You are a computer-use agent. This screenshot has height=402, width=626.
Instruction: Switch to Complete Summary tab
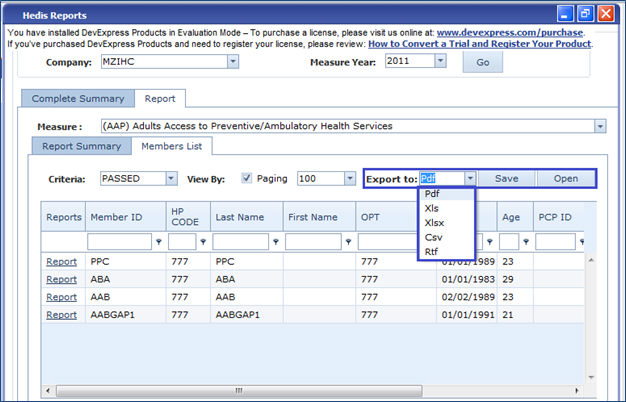click(x=78, y=98)
